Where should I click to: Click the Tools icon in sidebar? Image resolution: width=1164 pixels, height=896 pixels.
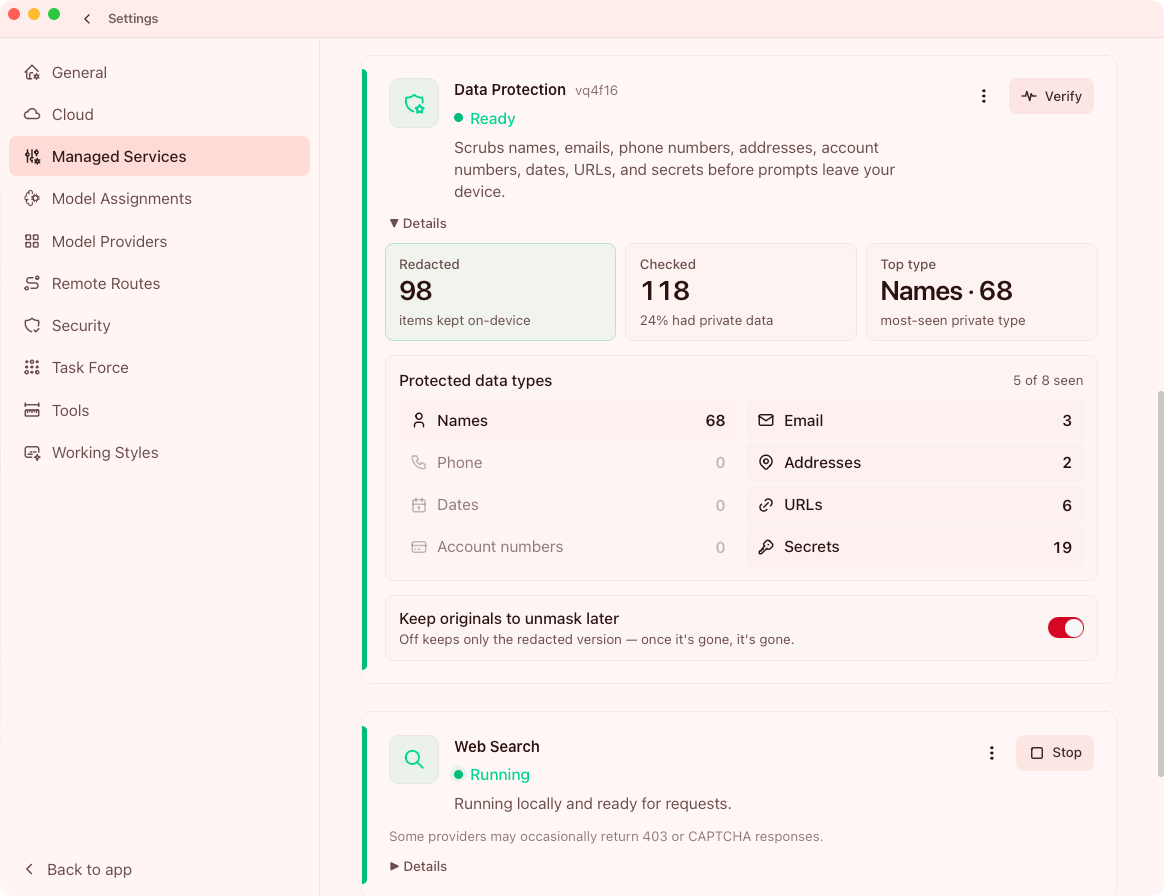[x=32, y=411]
